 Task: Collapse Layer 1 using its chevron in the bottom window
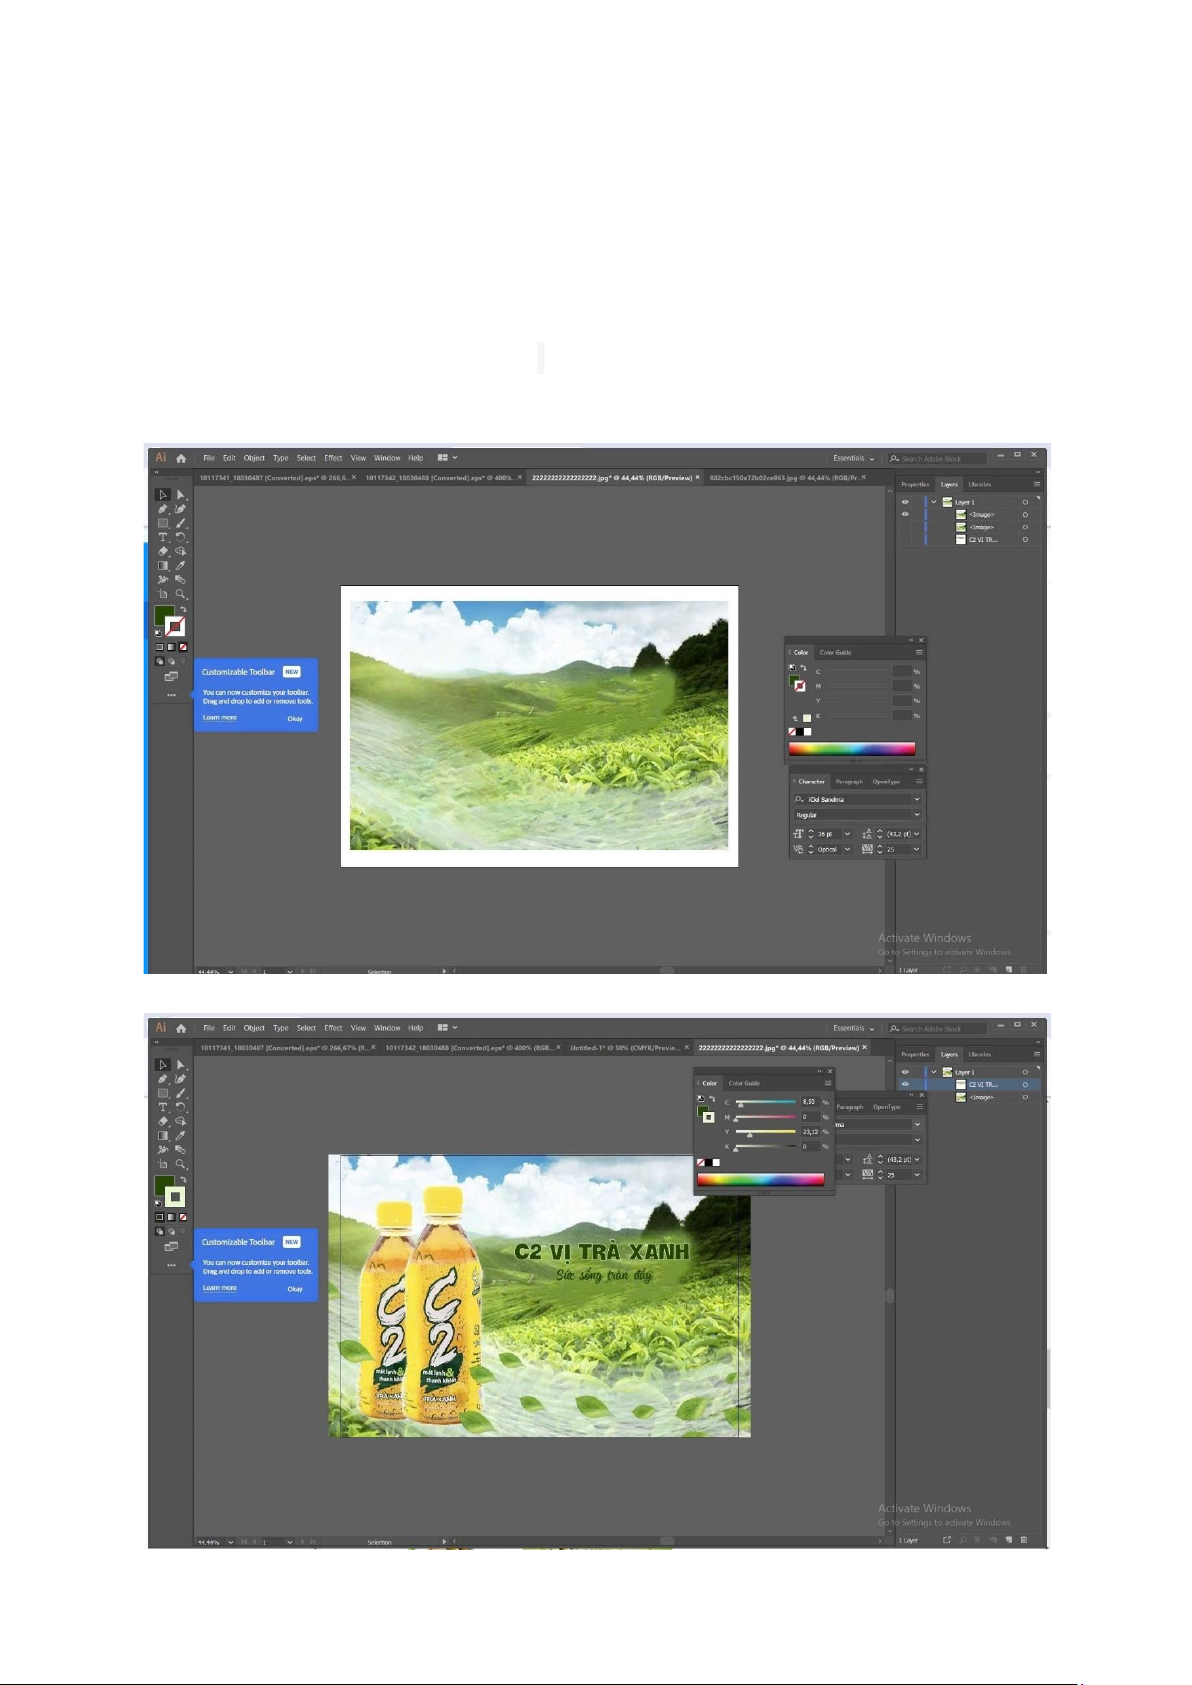(x=934, y=1072)
